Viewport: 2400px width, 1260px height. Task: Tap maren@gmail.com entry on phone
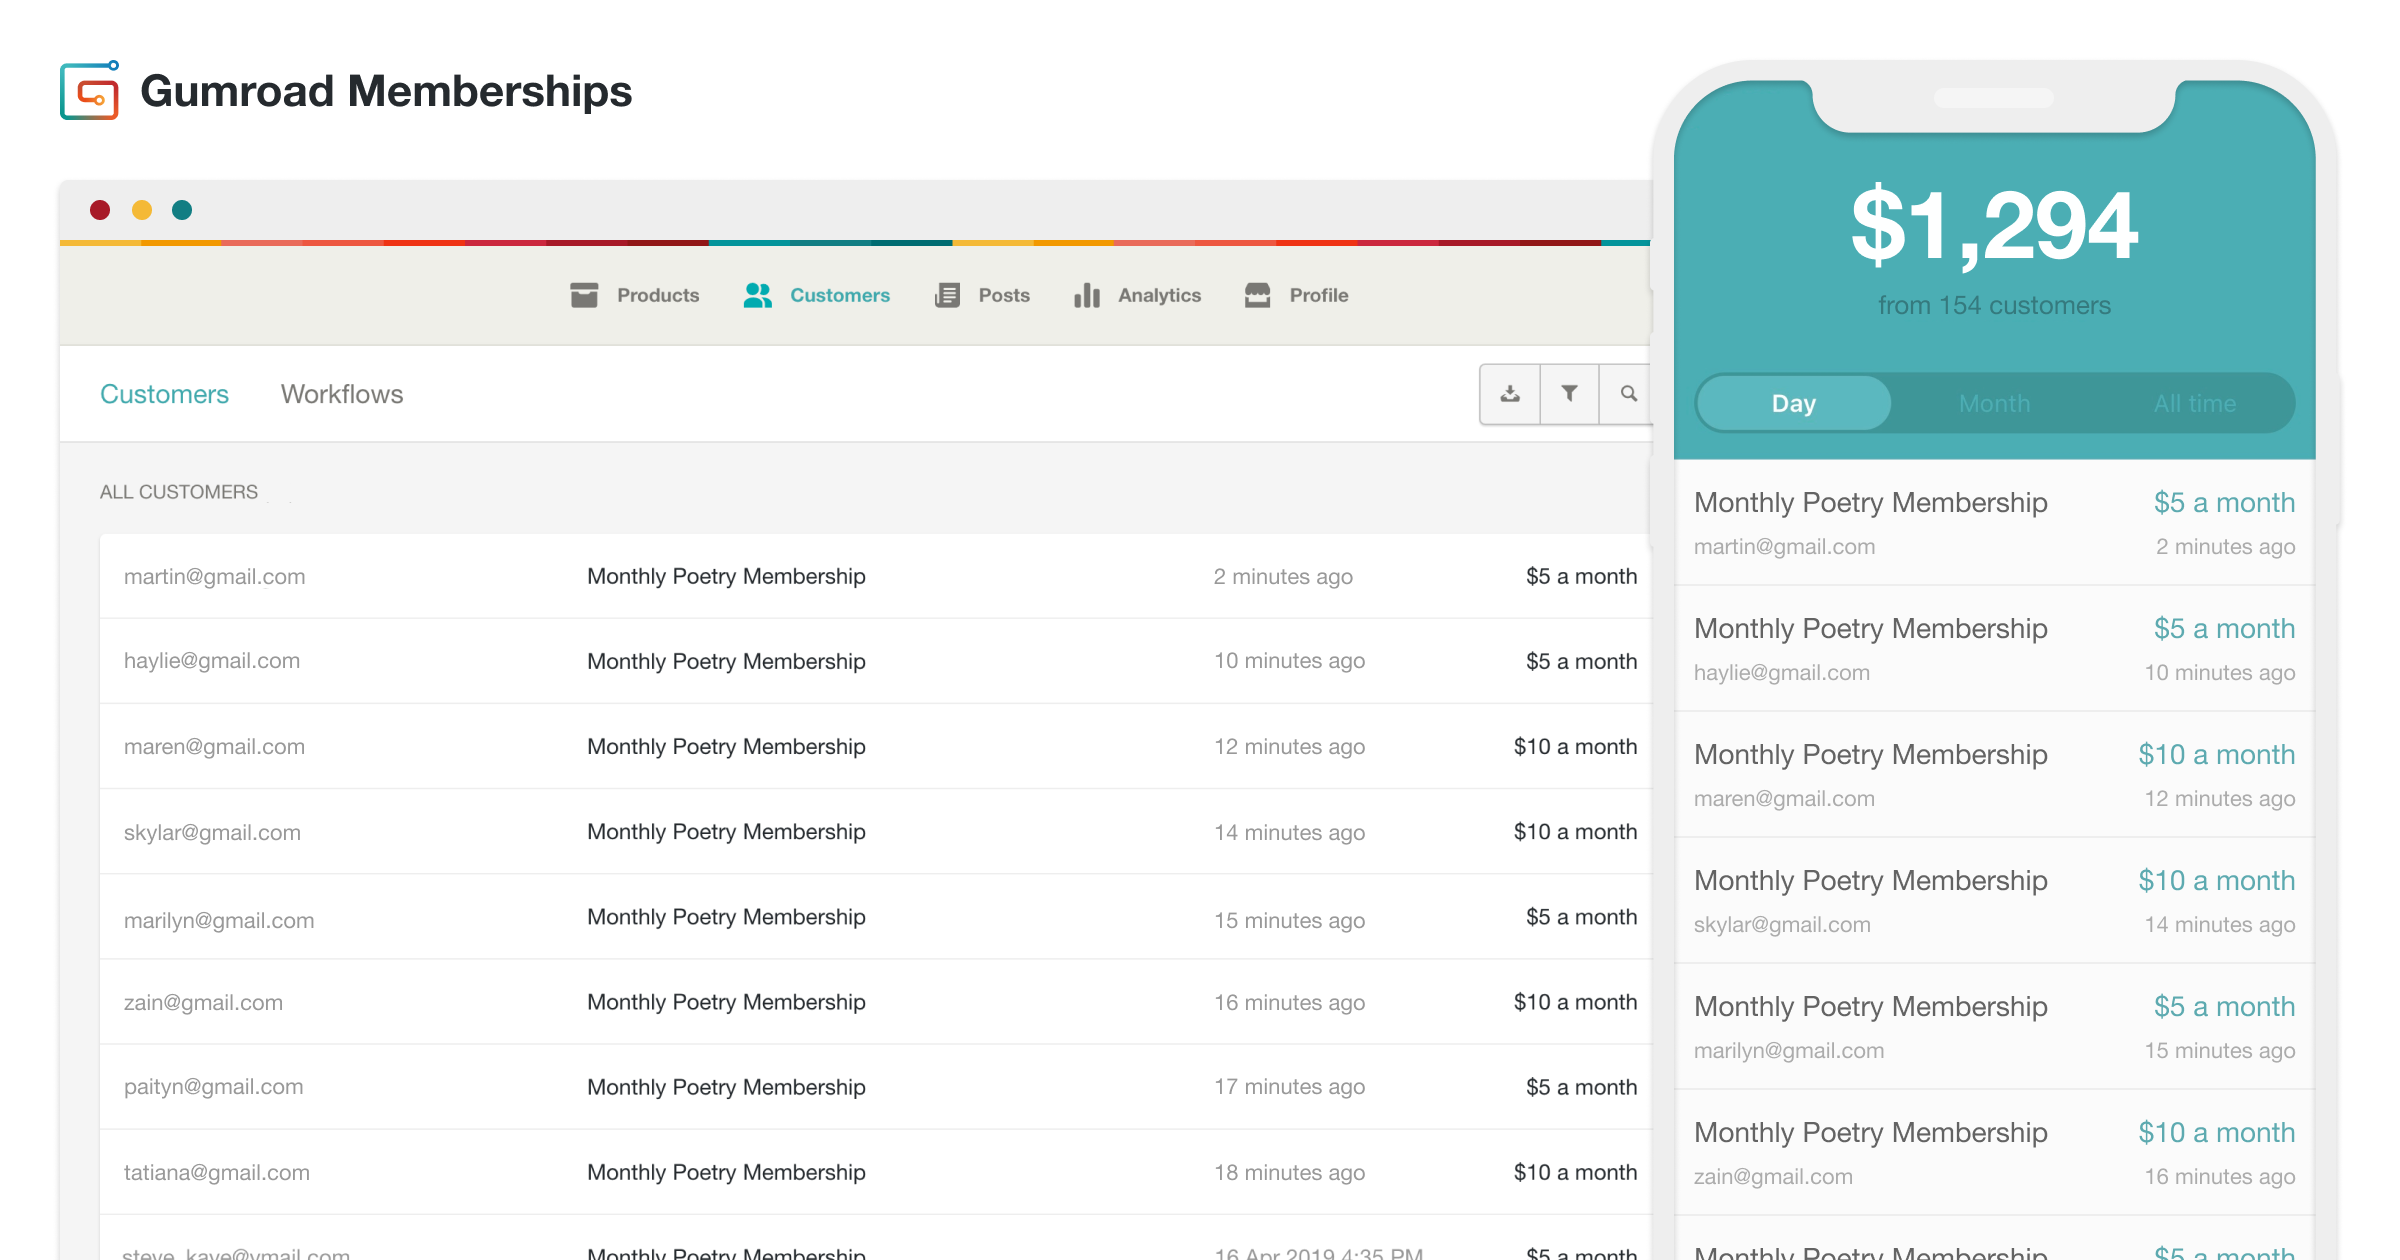click(1784, 799)
